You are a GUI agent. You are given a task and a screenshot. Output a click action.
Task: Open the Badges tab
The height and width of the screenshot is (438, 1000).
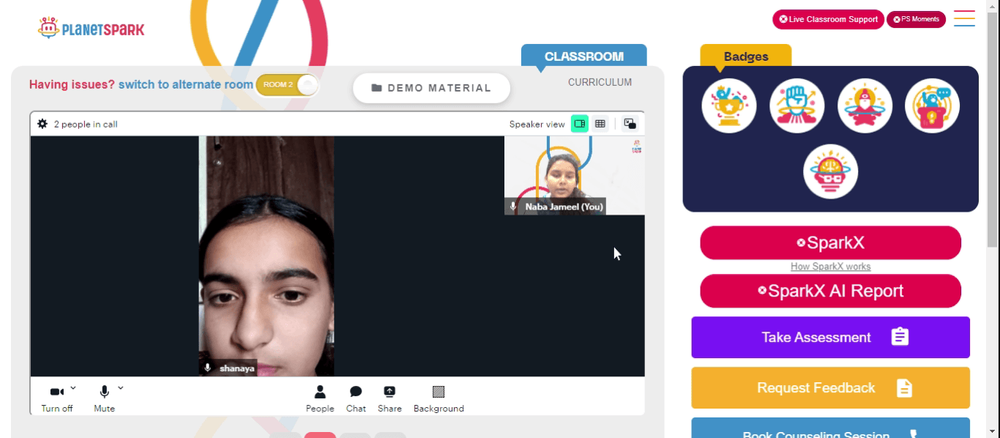tap(746, 56)
